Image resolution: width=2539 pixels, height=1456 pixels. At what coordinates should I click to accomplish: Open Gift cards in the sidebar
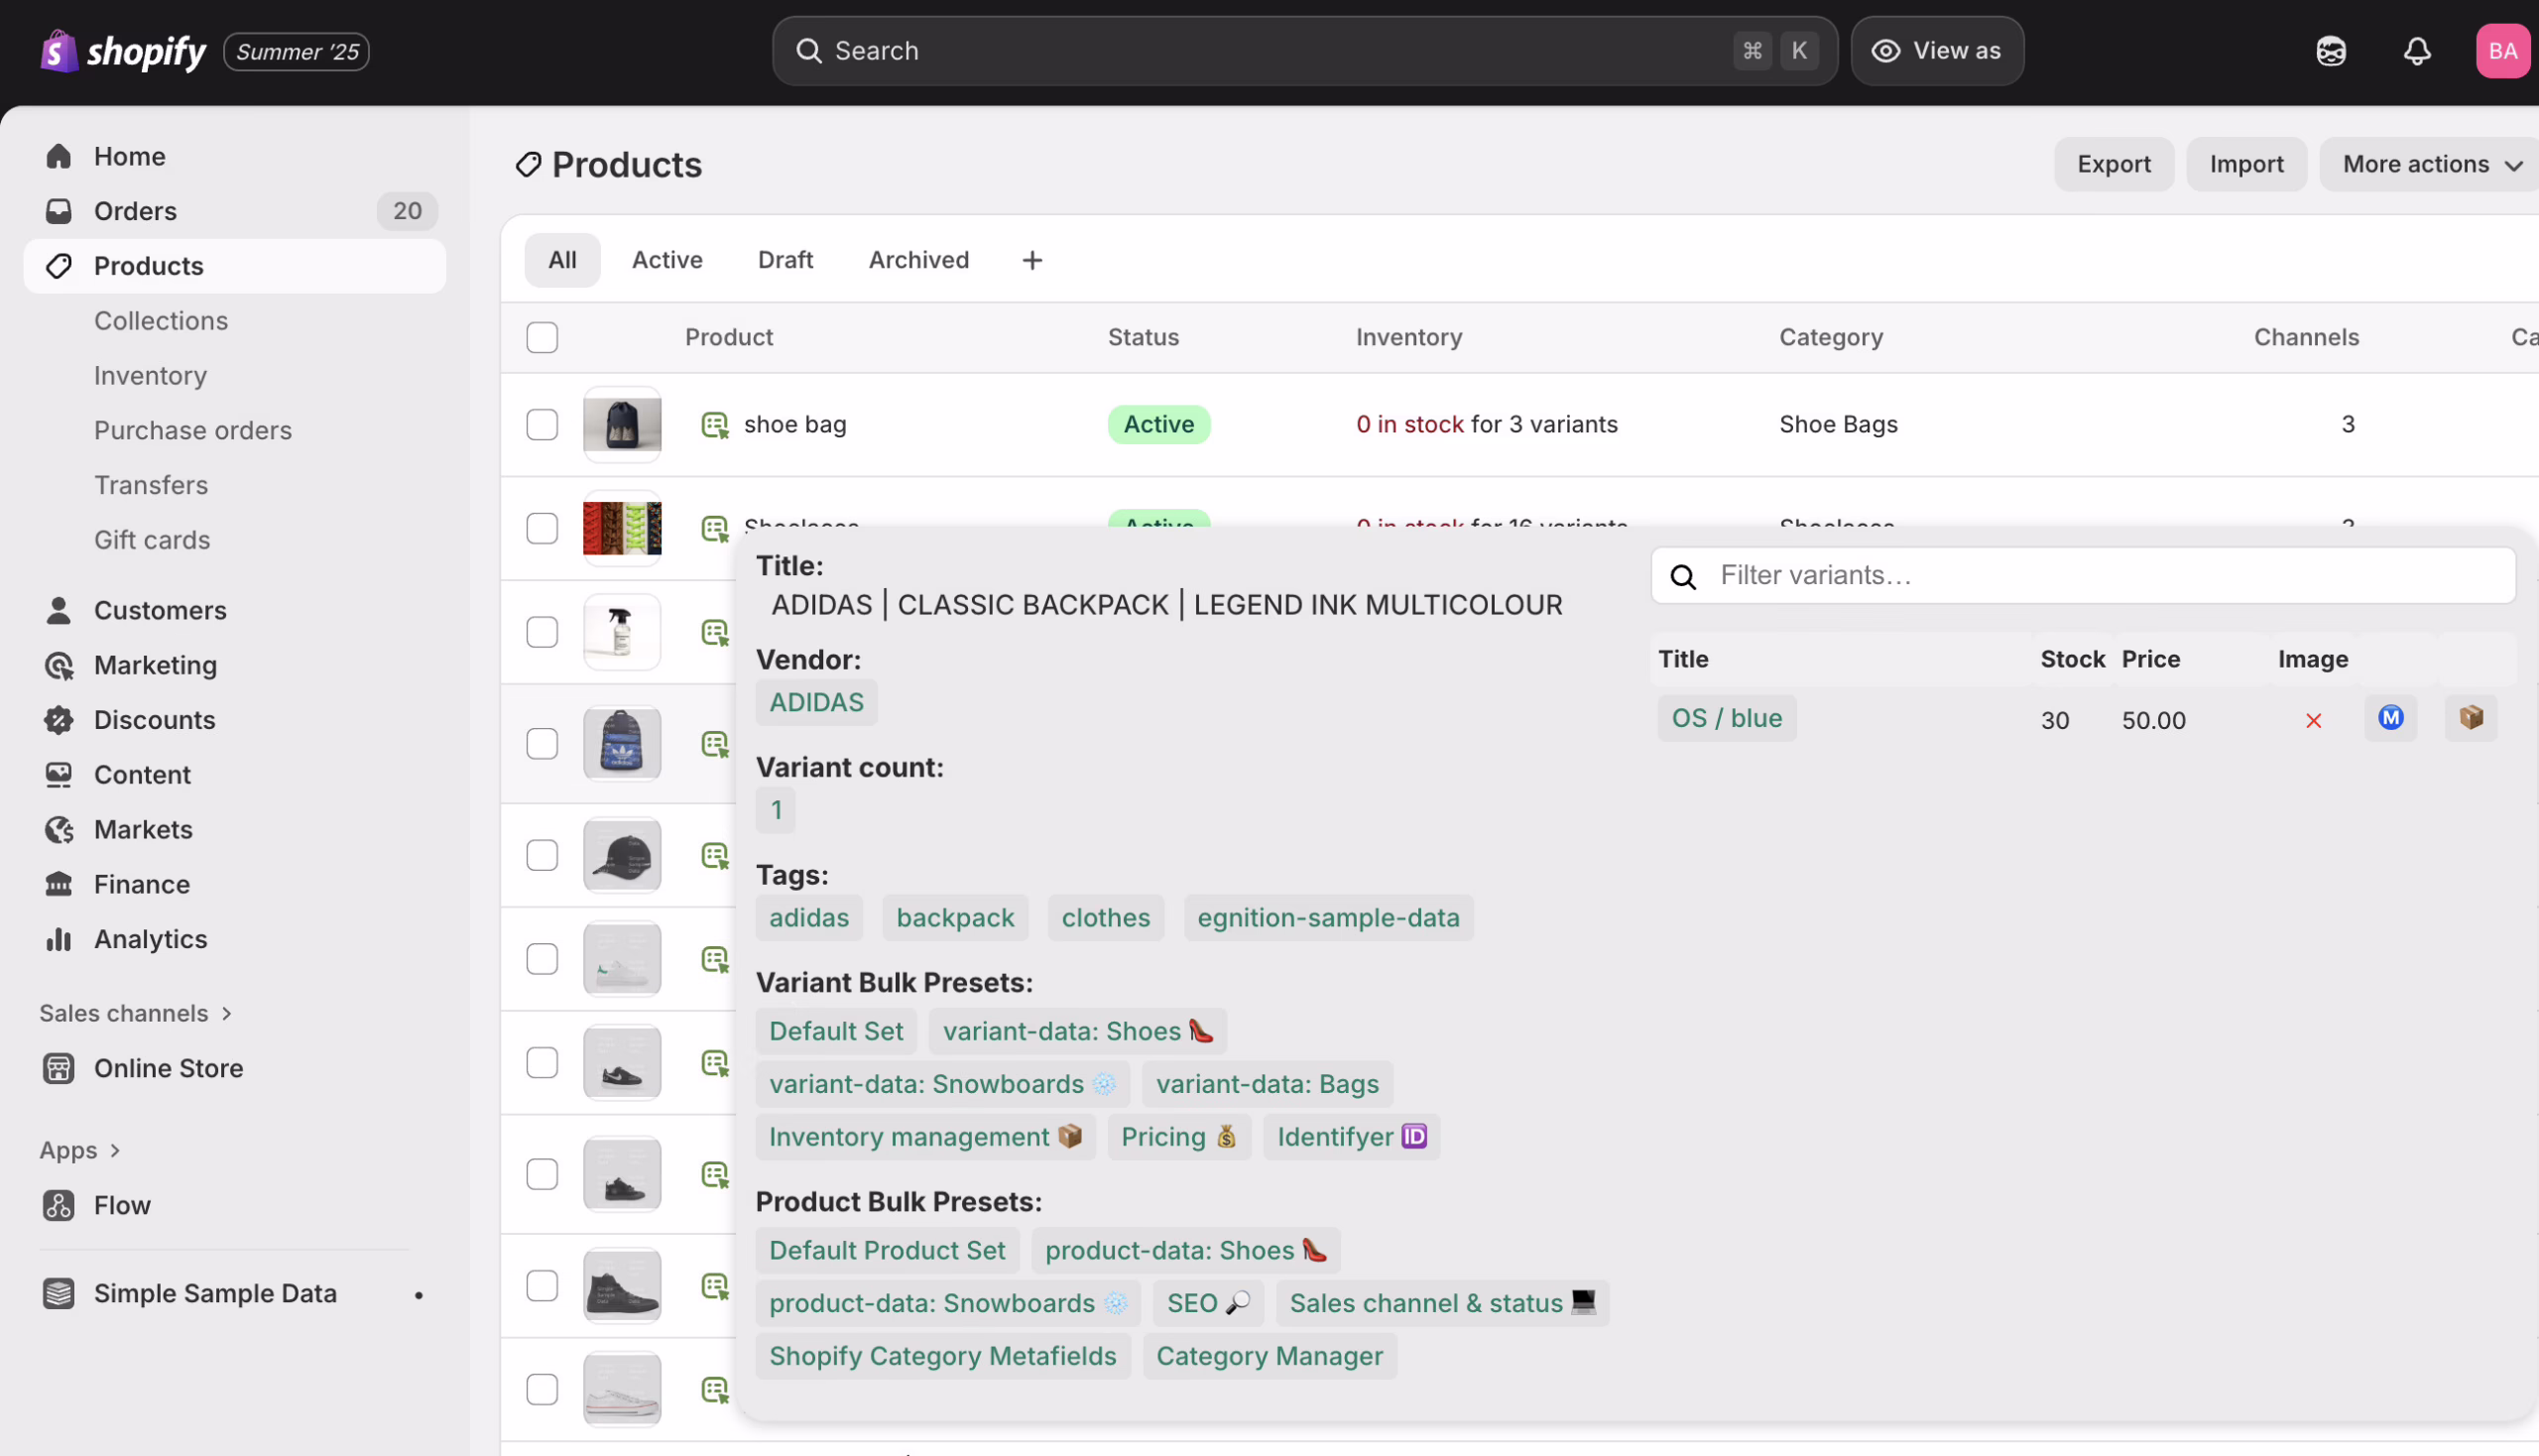(x=152, y=540)
